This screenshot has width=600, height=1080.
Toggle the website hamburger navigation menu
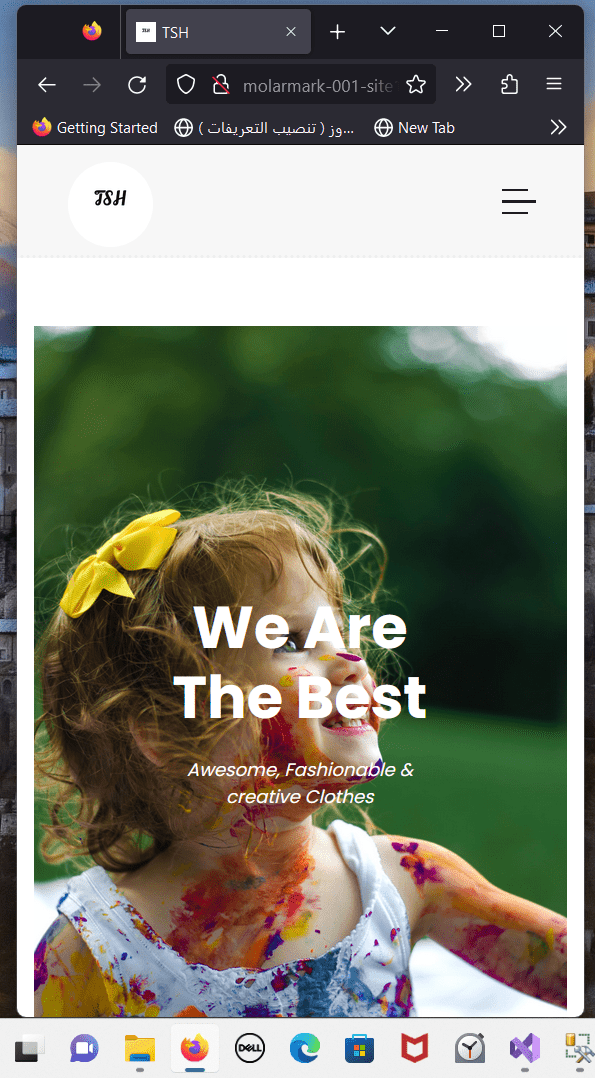(x=519, y=201)
